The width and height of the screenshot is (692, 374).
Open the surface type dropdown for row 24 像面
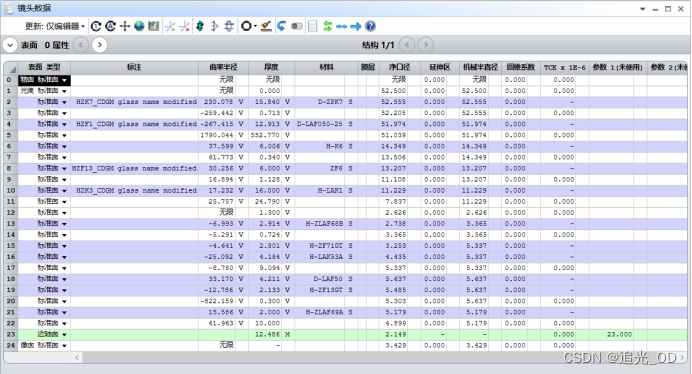click(x=64, y=346)
